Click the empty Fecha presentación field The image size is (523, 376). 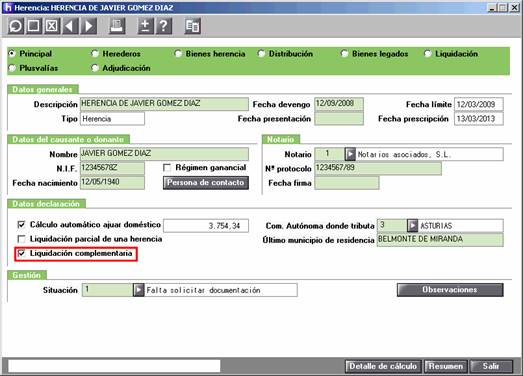pyautogui.click(x=339, y=119)
